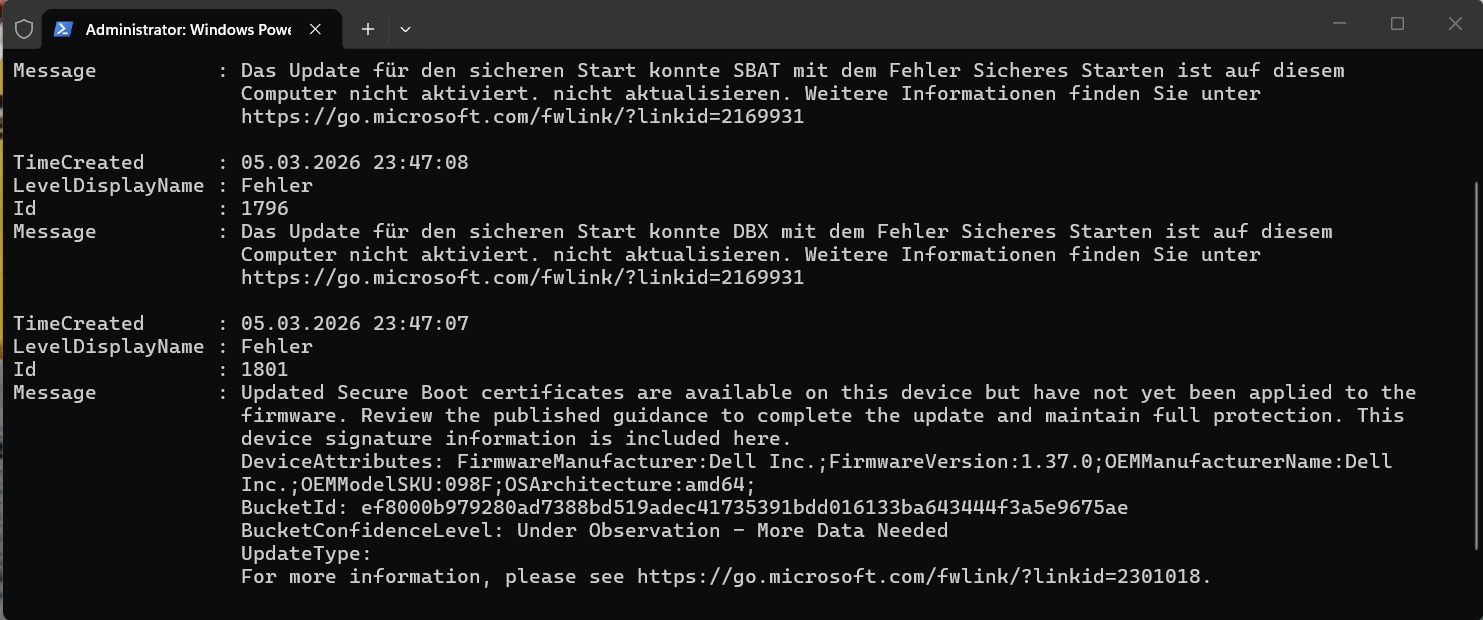Image resolution: width=1483 pixels, height=620 pixels.
Task: Open the fwlink/?linkid=2169931 link in the SBAT message
Action: 521,116
